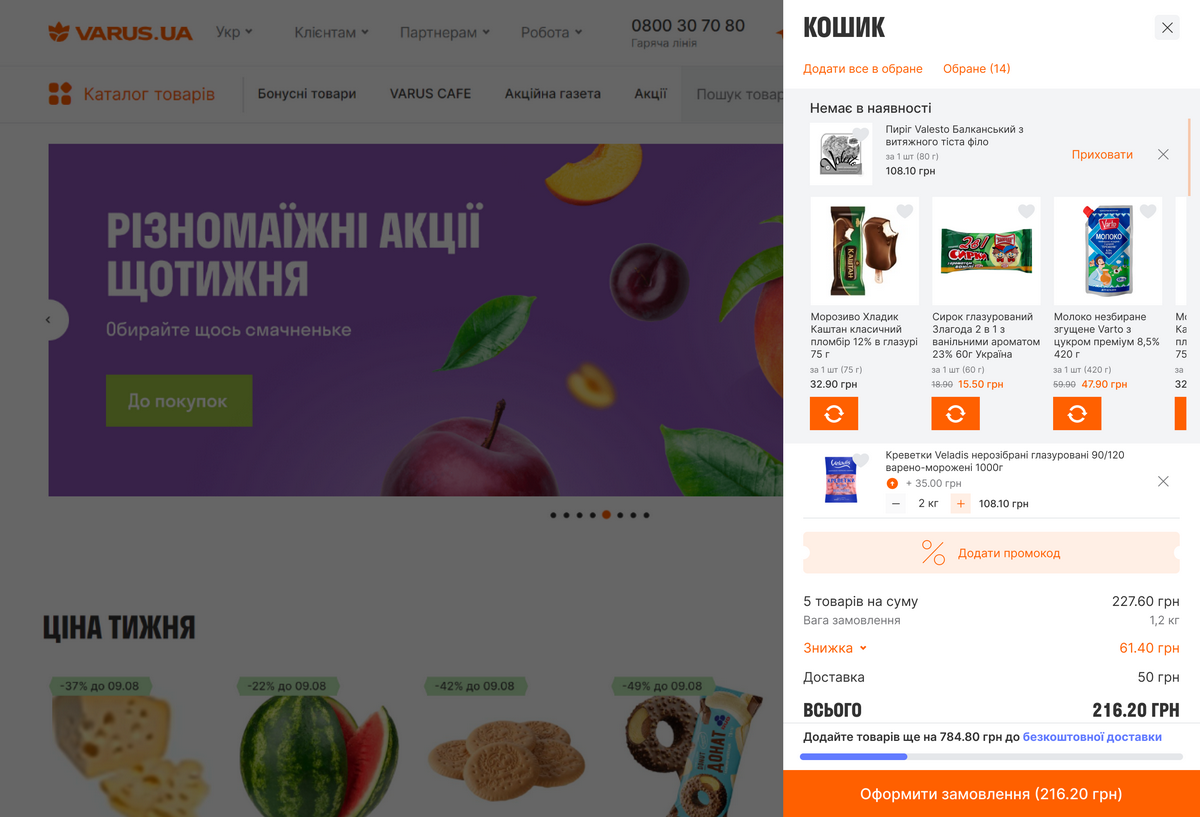Select the fifth banner carousel dot

tap(606, 515)
